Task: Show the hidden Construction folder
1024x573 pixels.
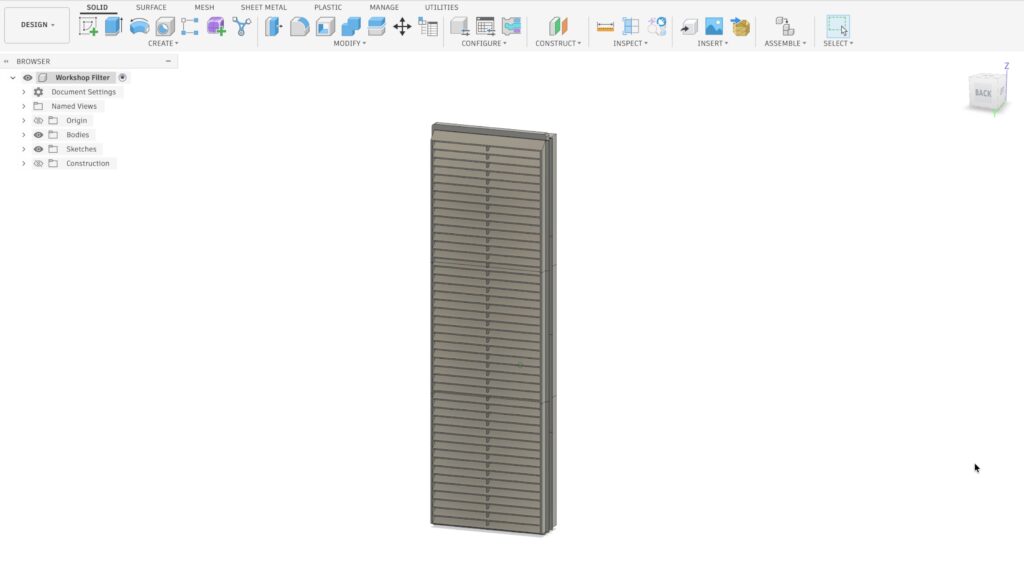Action: pyautogui.click(x=39, y=164)
